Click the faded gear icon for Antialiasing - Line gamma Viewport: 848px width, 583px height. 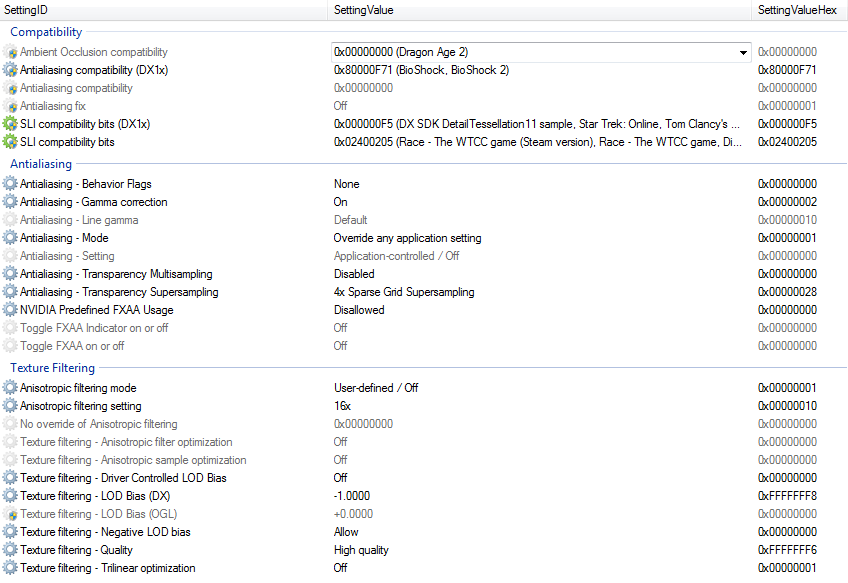click(10, 220)
